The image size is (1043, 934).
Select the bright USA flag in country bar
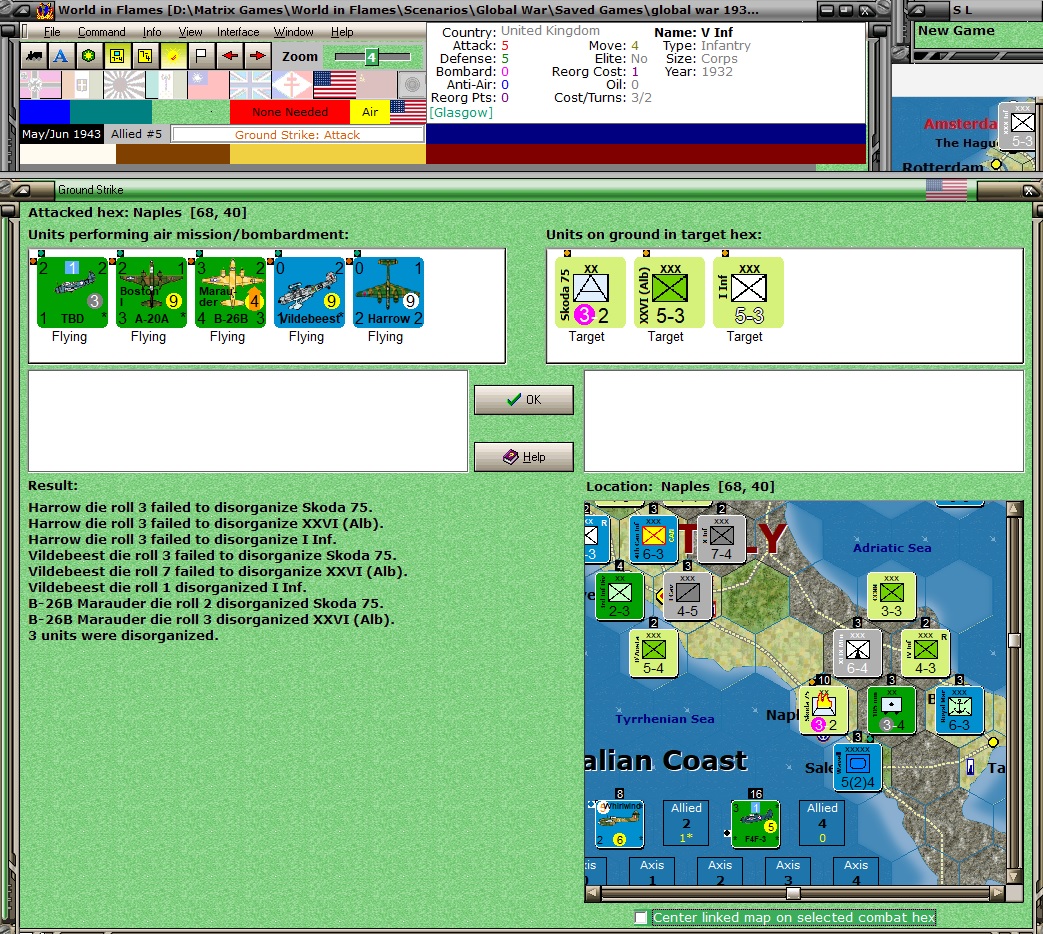(x=335, y=85)
